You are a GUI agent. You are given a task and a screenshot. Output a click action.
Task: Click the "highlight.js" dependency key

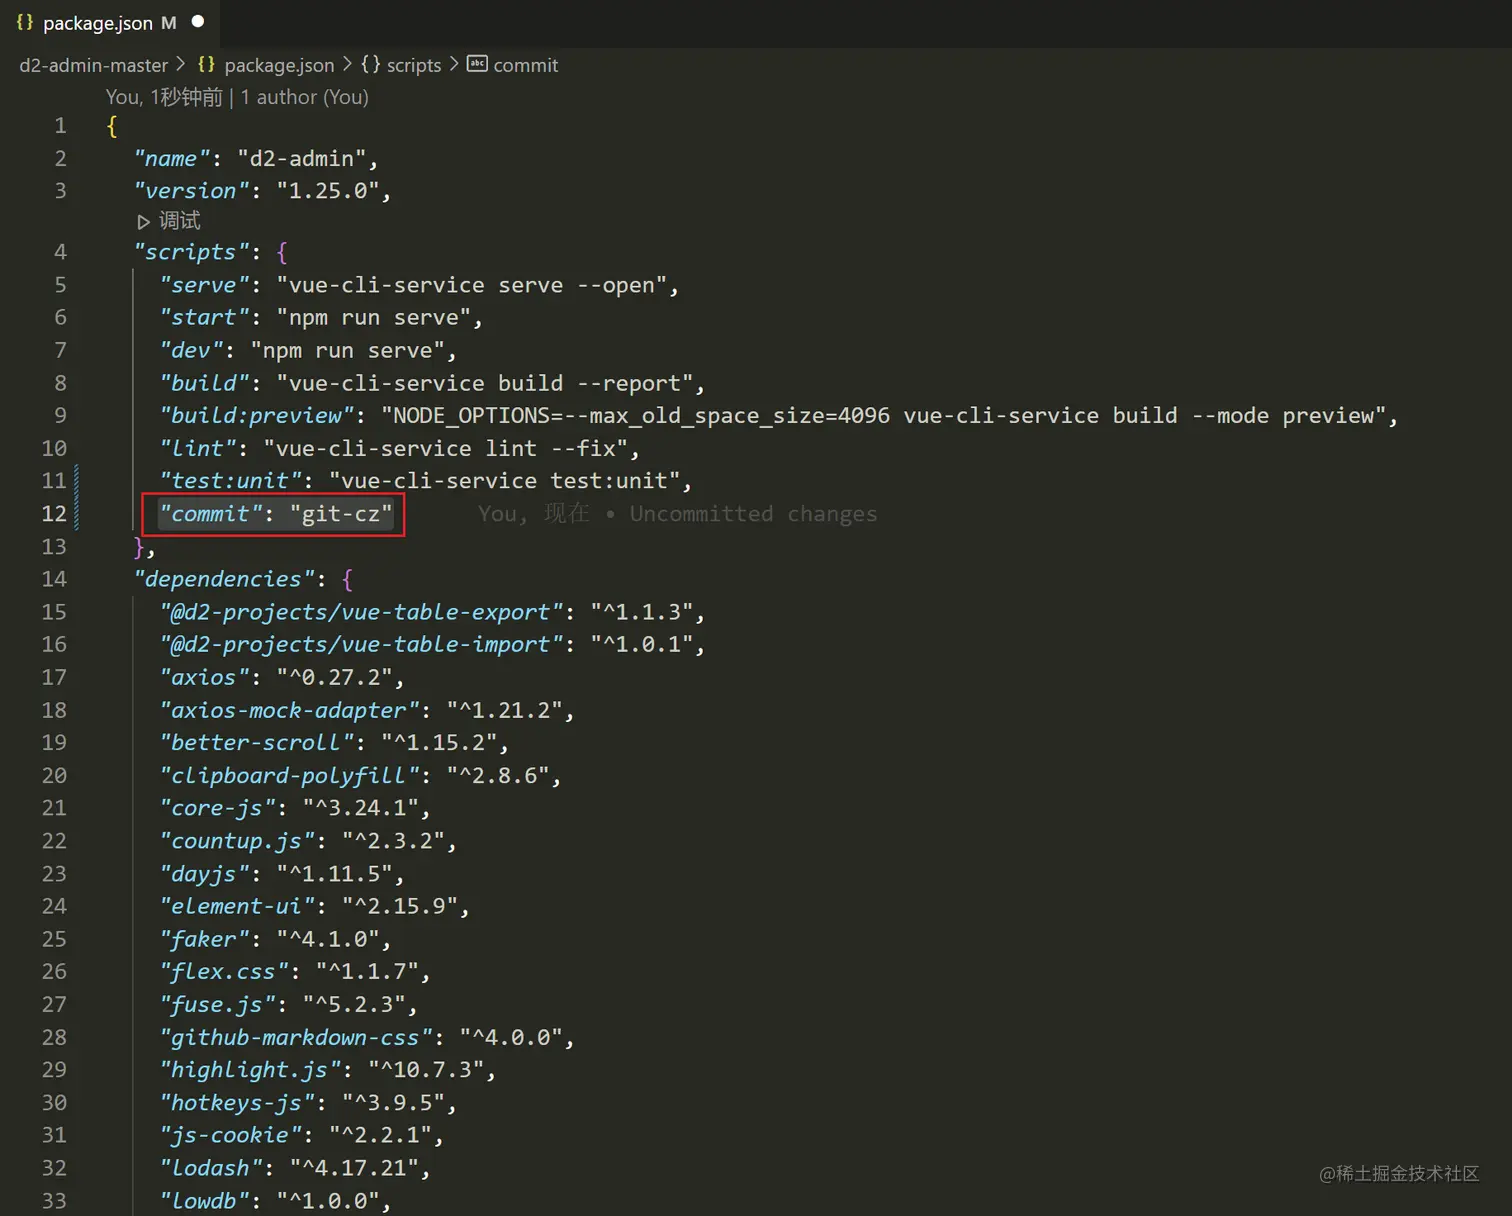point(250,1070)
